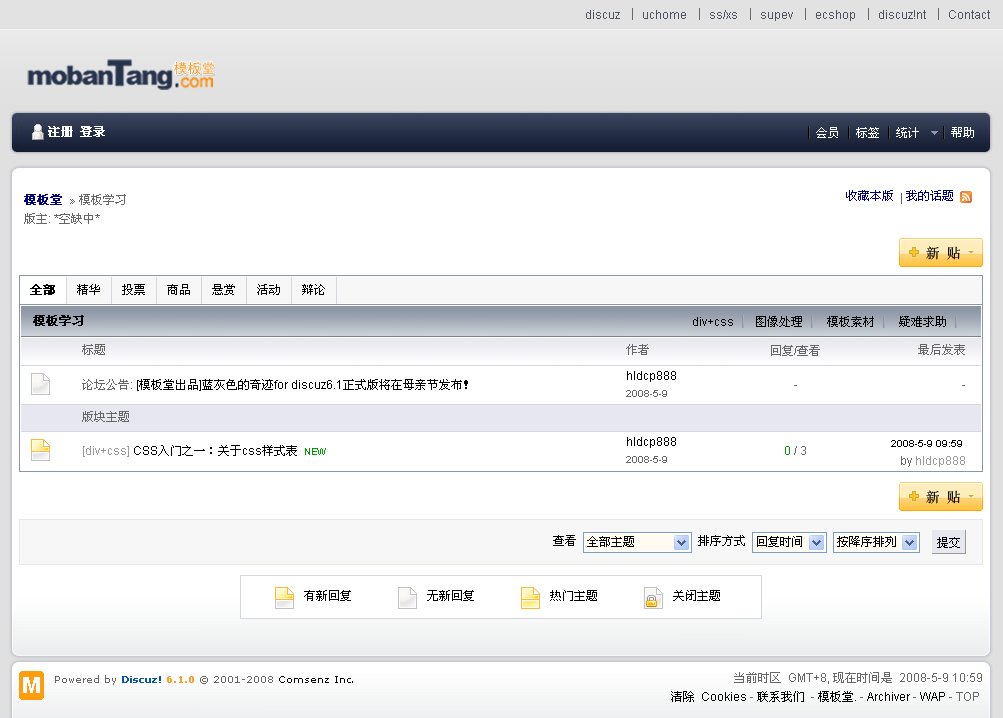Open the 按降序排列 order dropdown
Viewport: 1003px width, 718px height.
pos(876,542)
